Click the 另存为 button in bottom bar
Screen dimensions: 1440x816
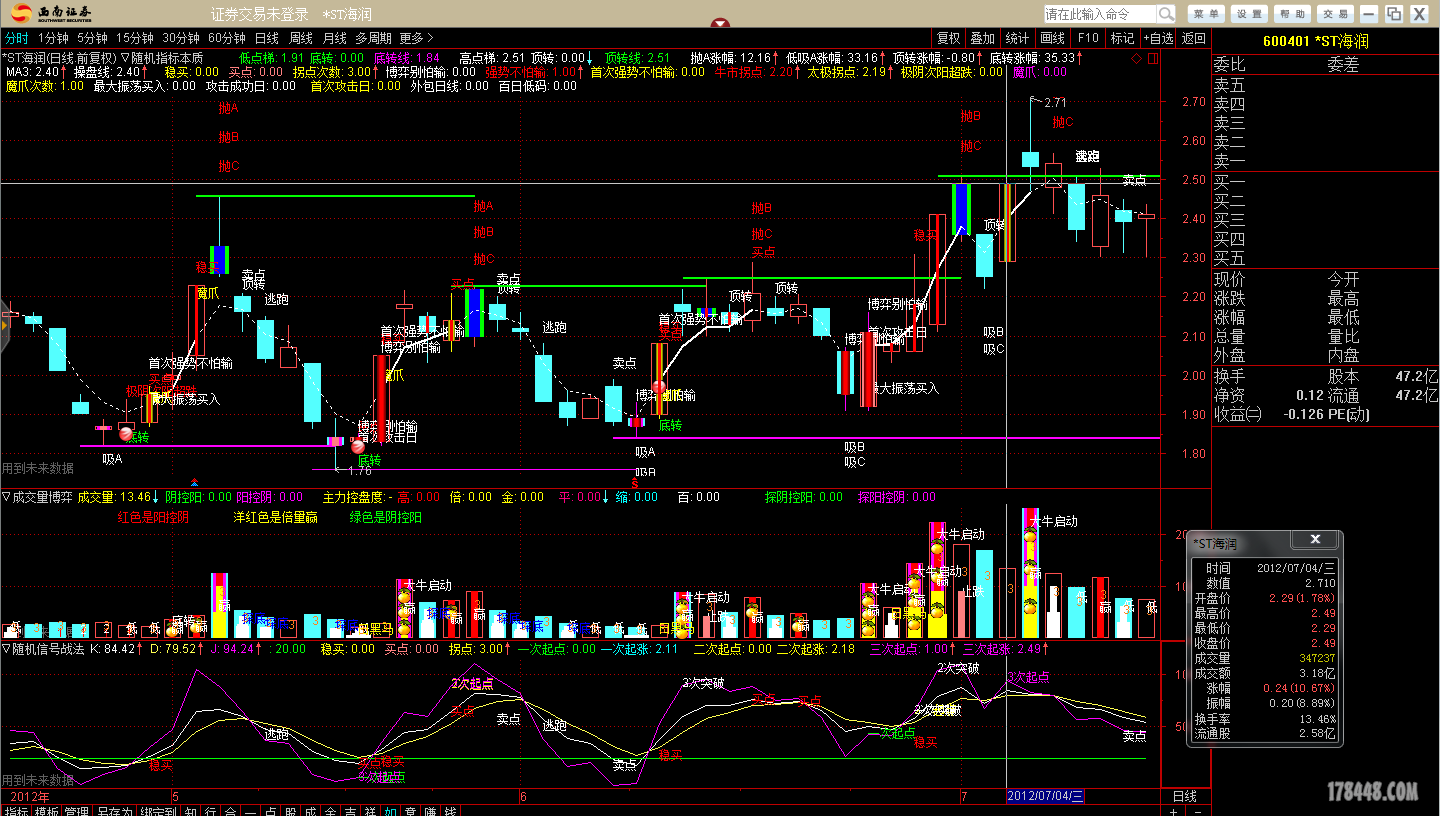point(115,811)
